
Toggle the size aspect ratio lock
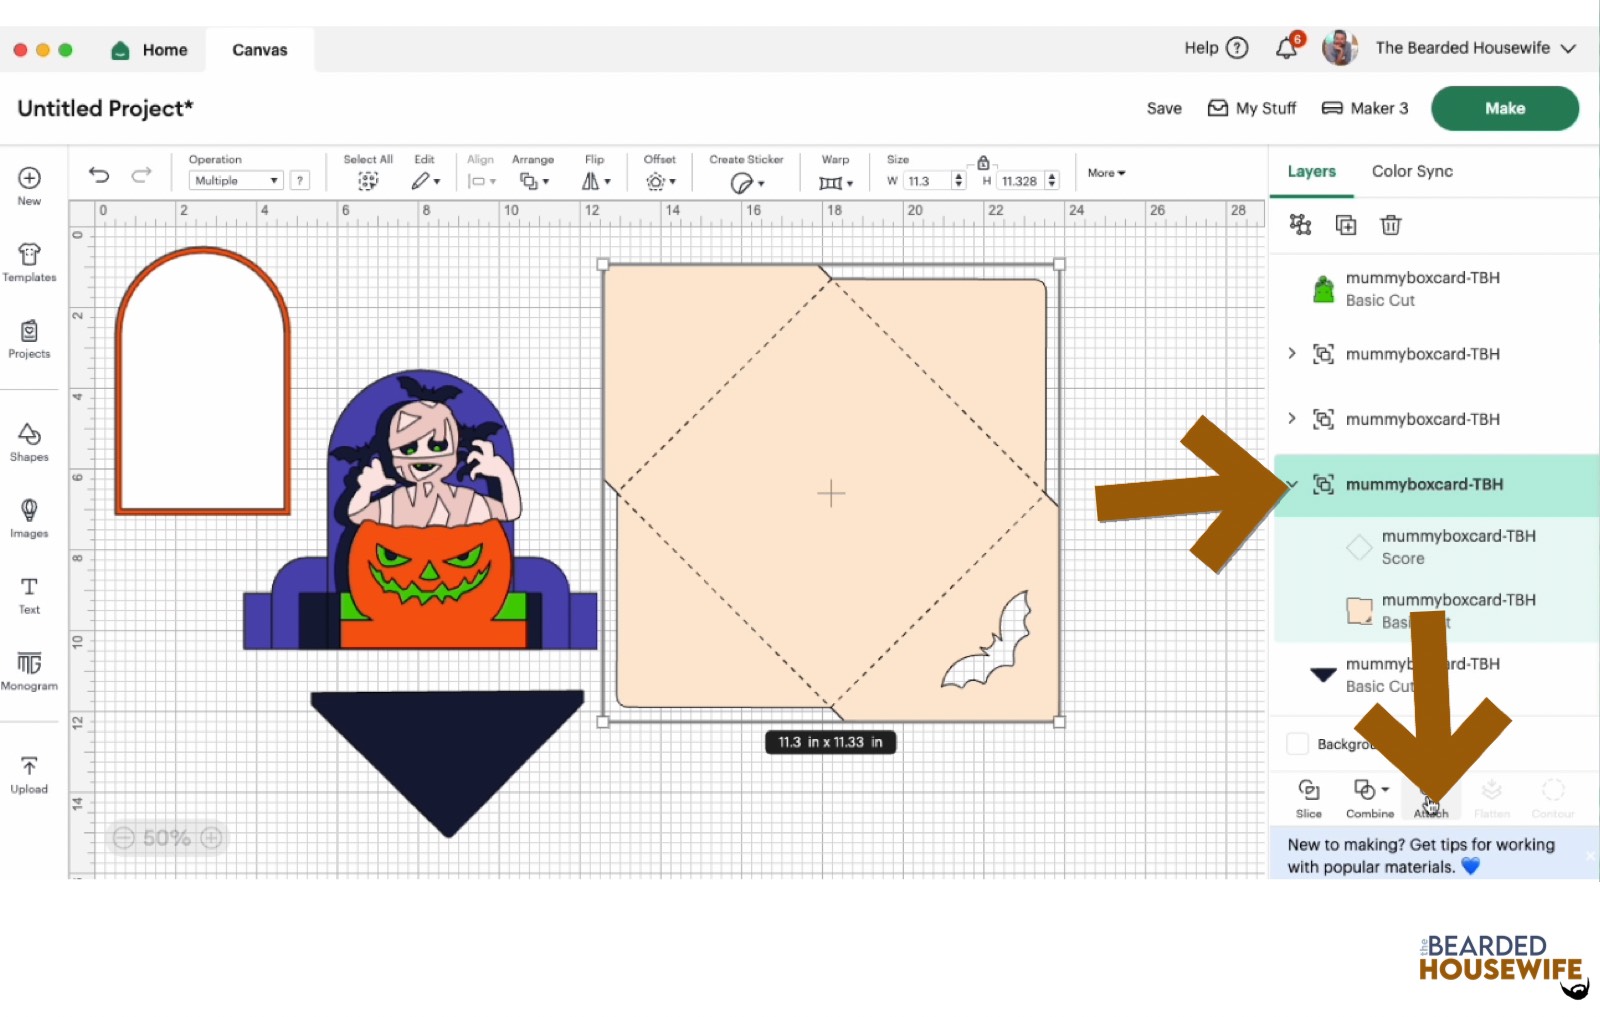[983, 162]
